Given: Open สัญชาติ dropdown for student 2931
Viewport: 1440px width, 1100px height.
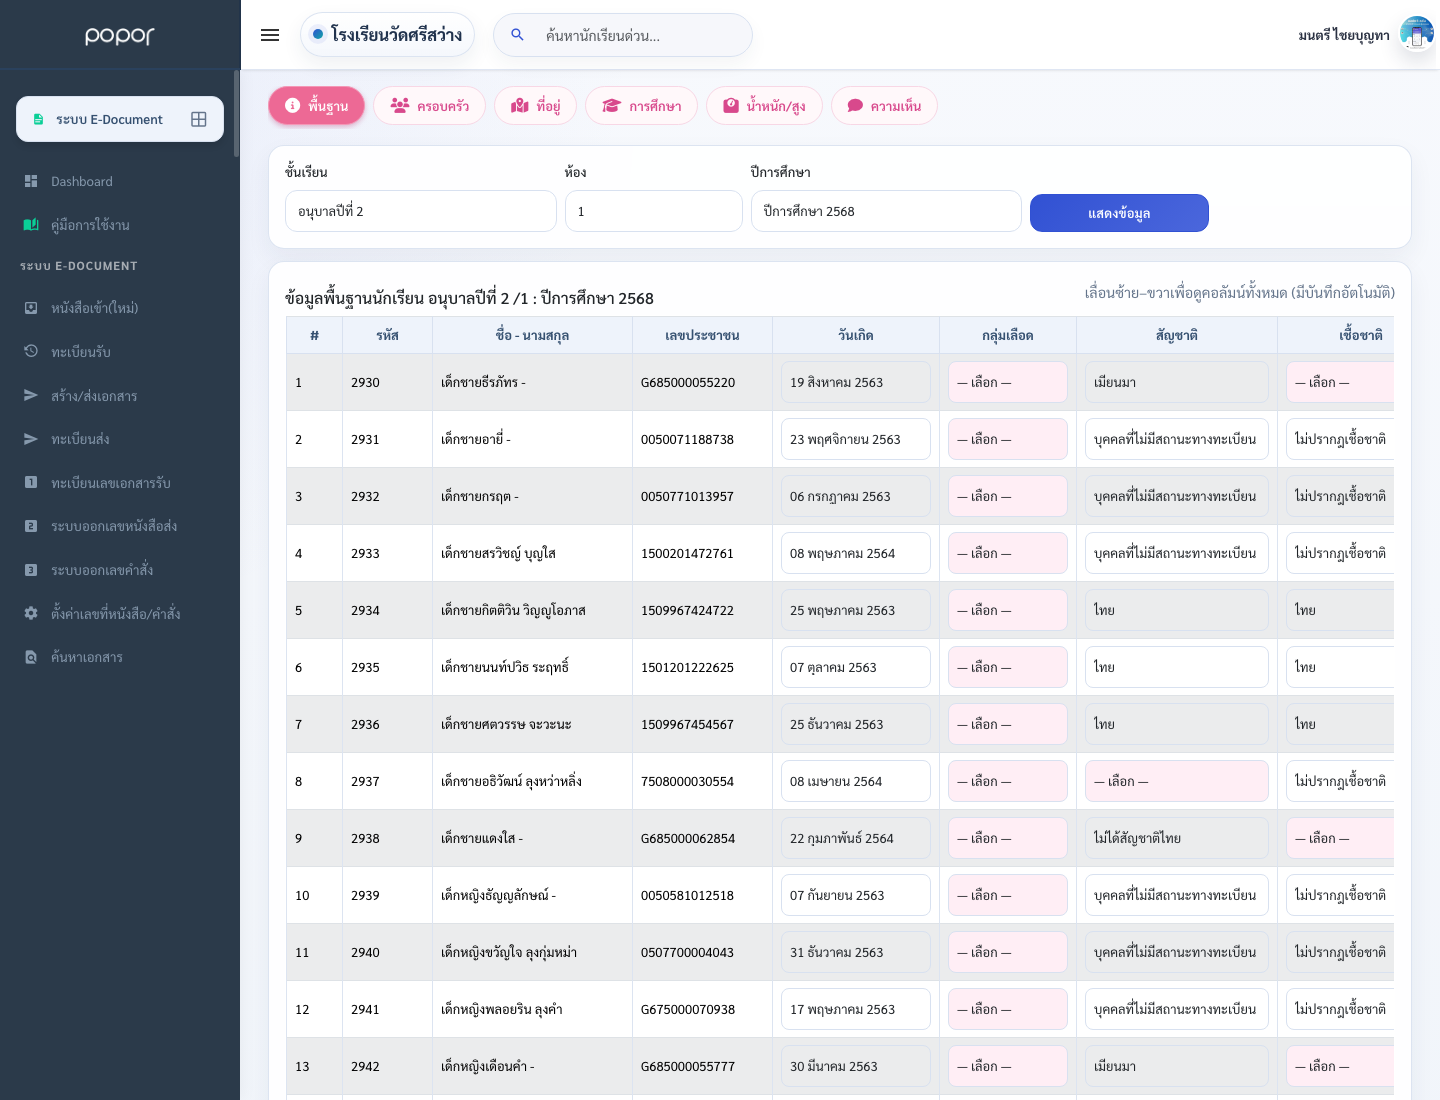Looking at the screenshot, I should 1177,439.
